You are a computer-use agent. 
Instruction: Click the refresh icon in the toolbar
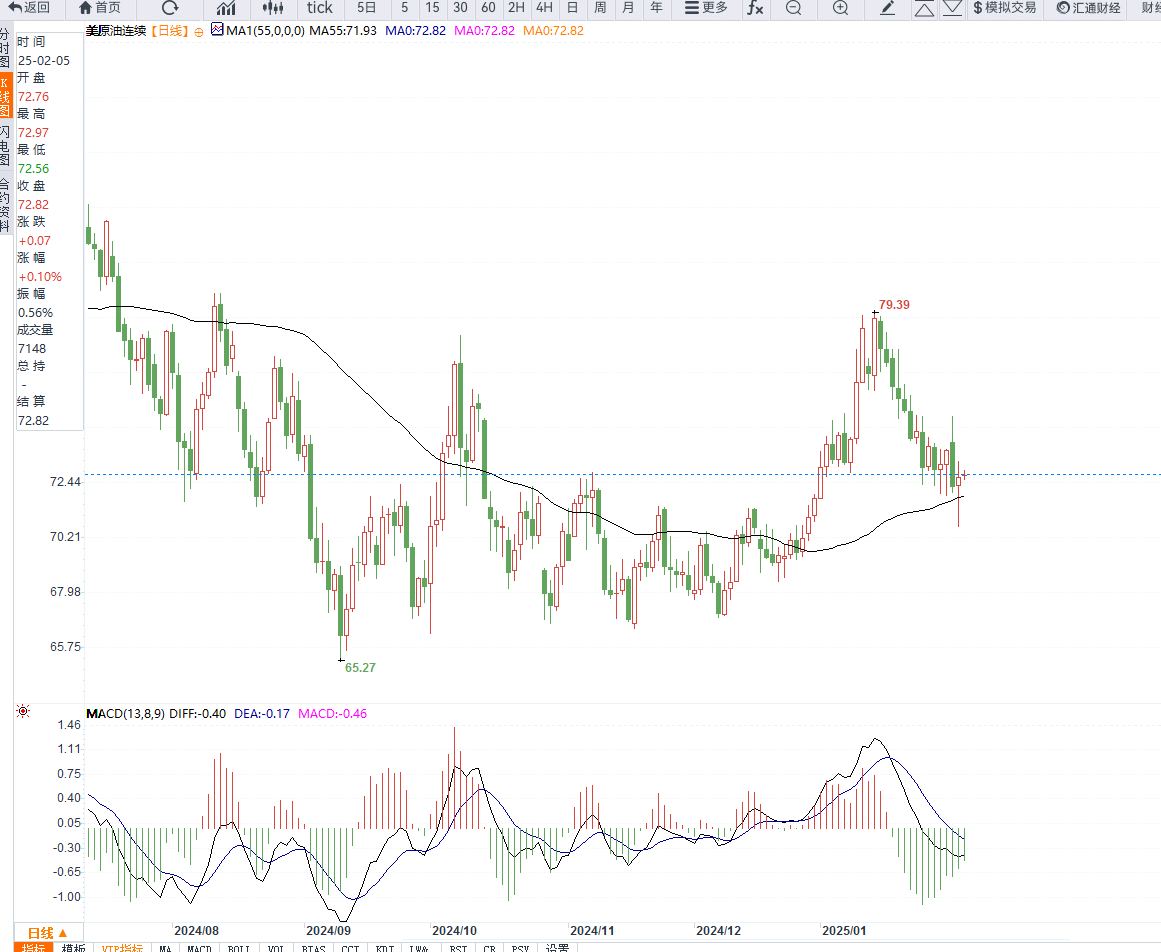coord(170,8)
